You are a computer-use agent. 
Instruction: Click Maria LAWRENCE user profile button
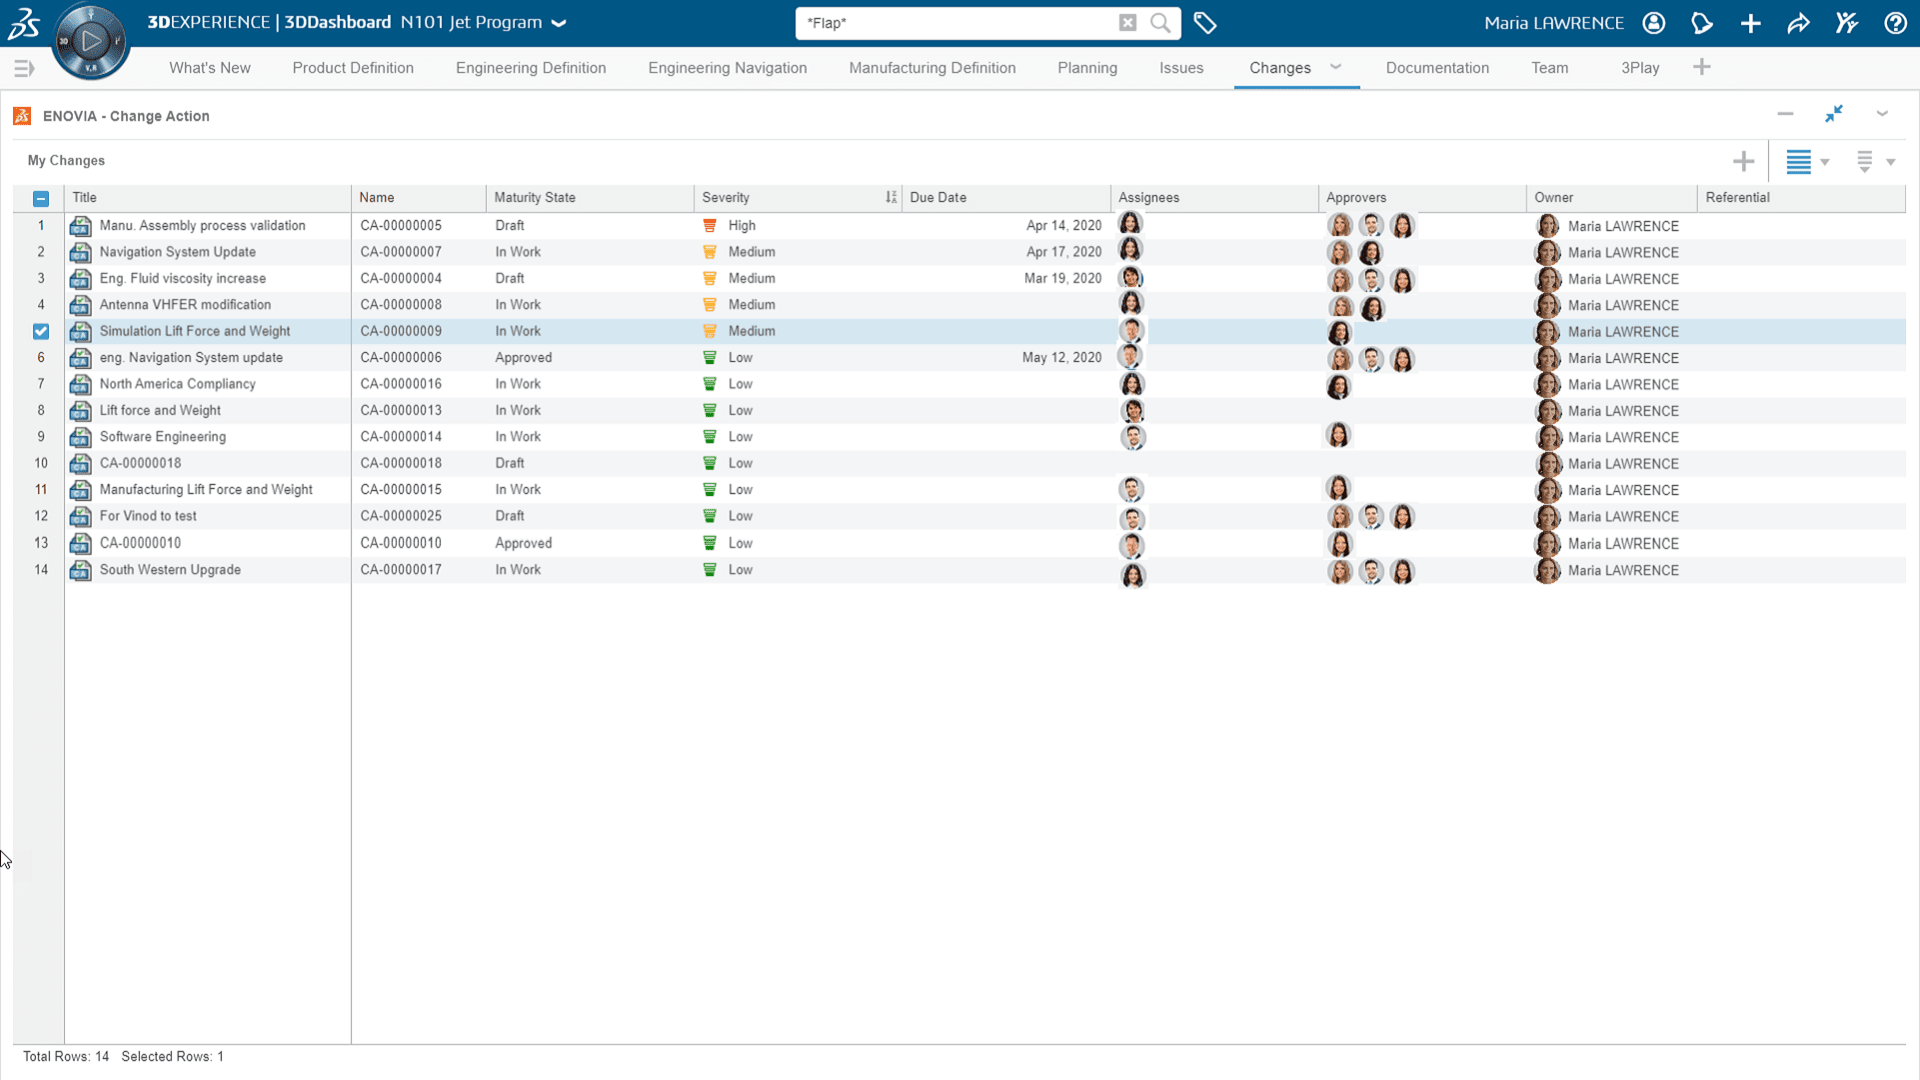click(x=1654, y=22)
